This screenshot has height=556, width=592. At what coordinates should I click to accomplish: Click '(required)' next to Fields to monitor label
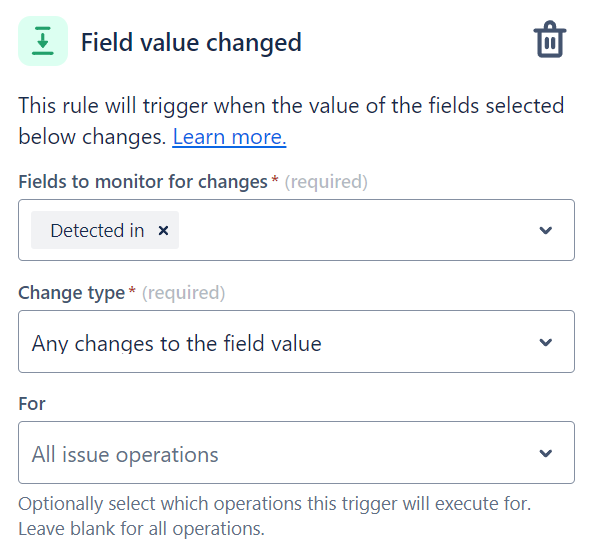(326, 182)
